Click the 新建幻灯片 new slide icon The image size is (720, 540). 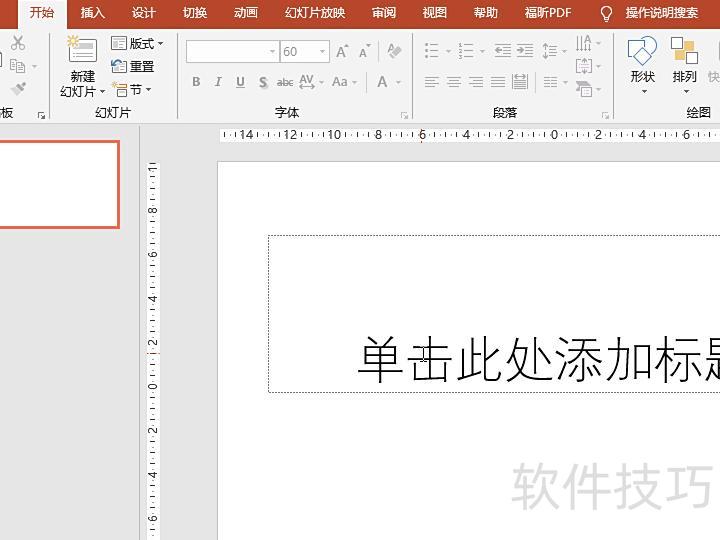82,52
